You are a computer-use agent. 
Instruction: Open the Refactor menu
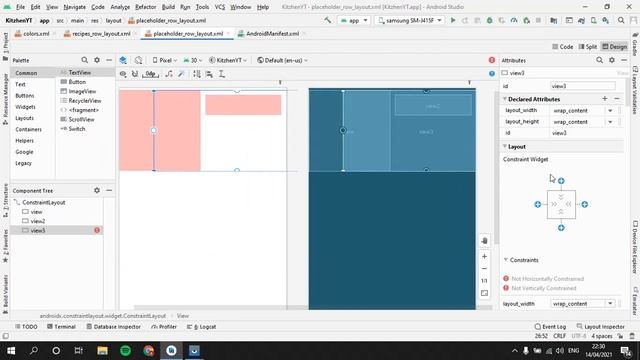[x=145, y=7]
